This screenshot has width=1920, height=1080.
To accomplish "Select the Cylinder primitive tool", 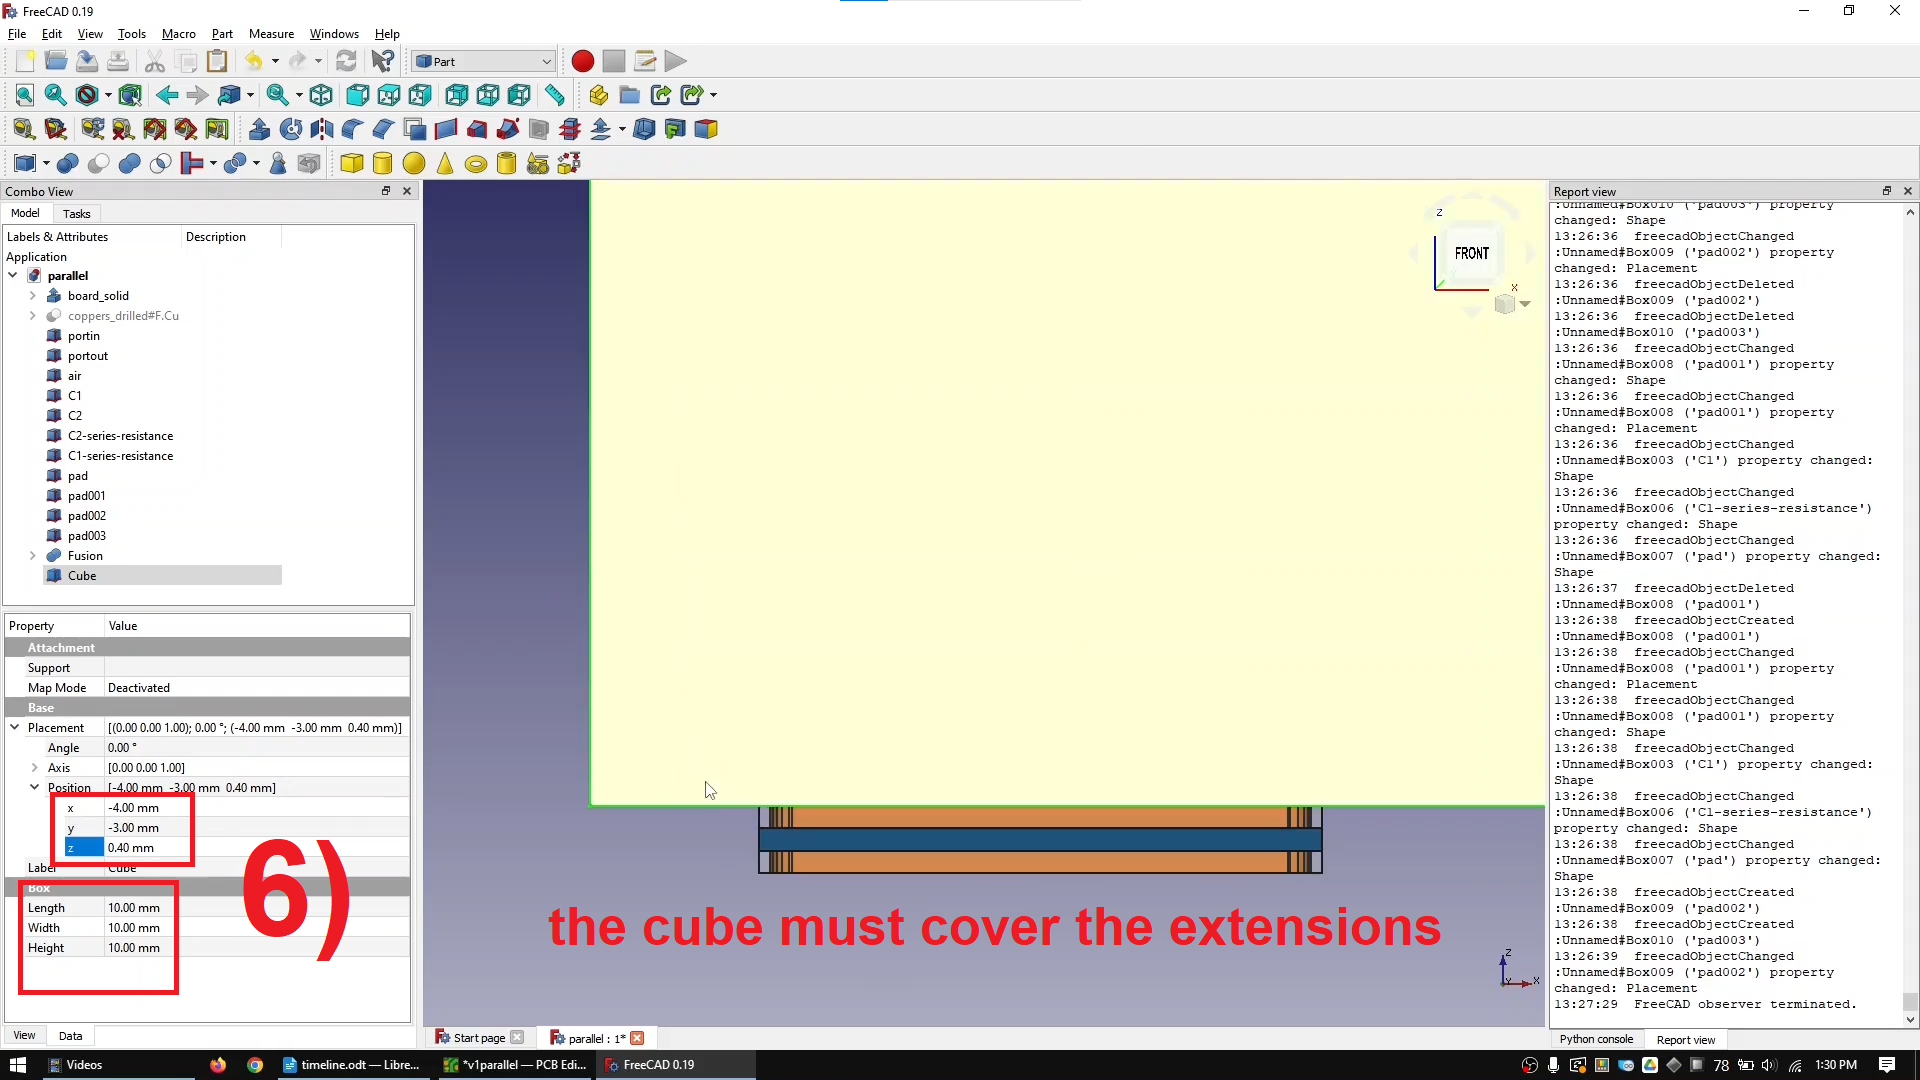I will point(383,163).
